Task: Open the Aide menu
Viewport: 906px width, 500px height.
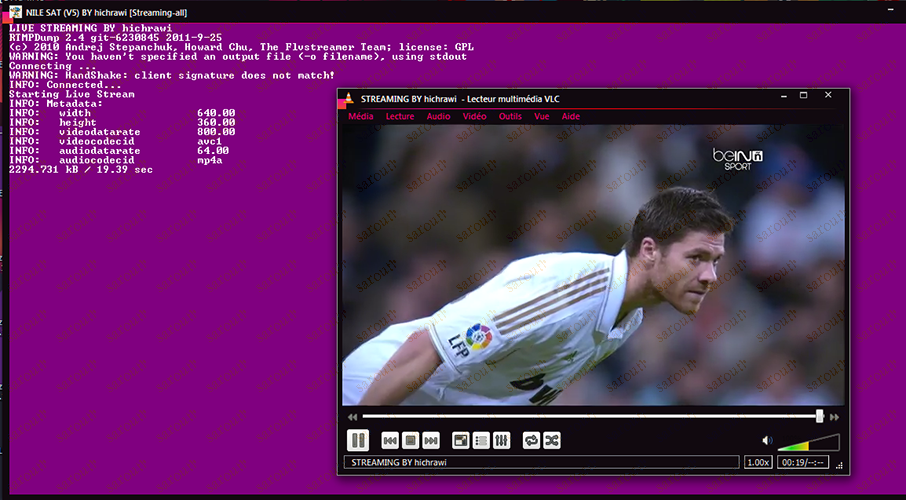Action: click(x=571, y=116)
